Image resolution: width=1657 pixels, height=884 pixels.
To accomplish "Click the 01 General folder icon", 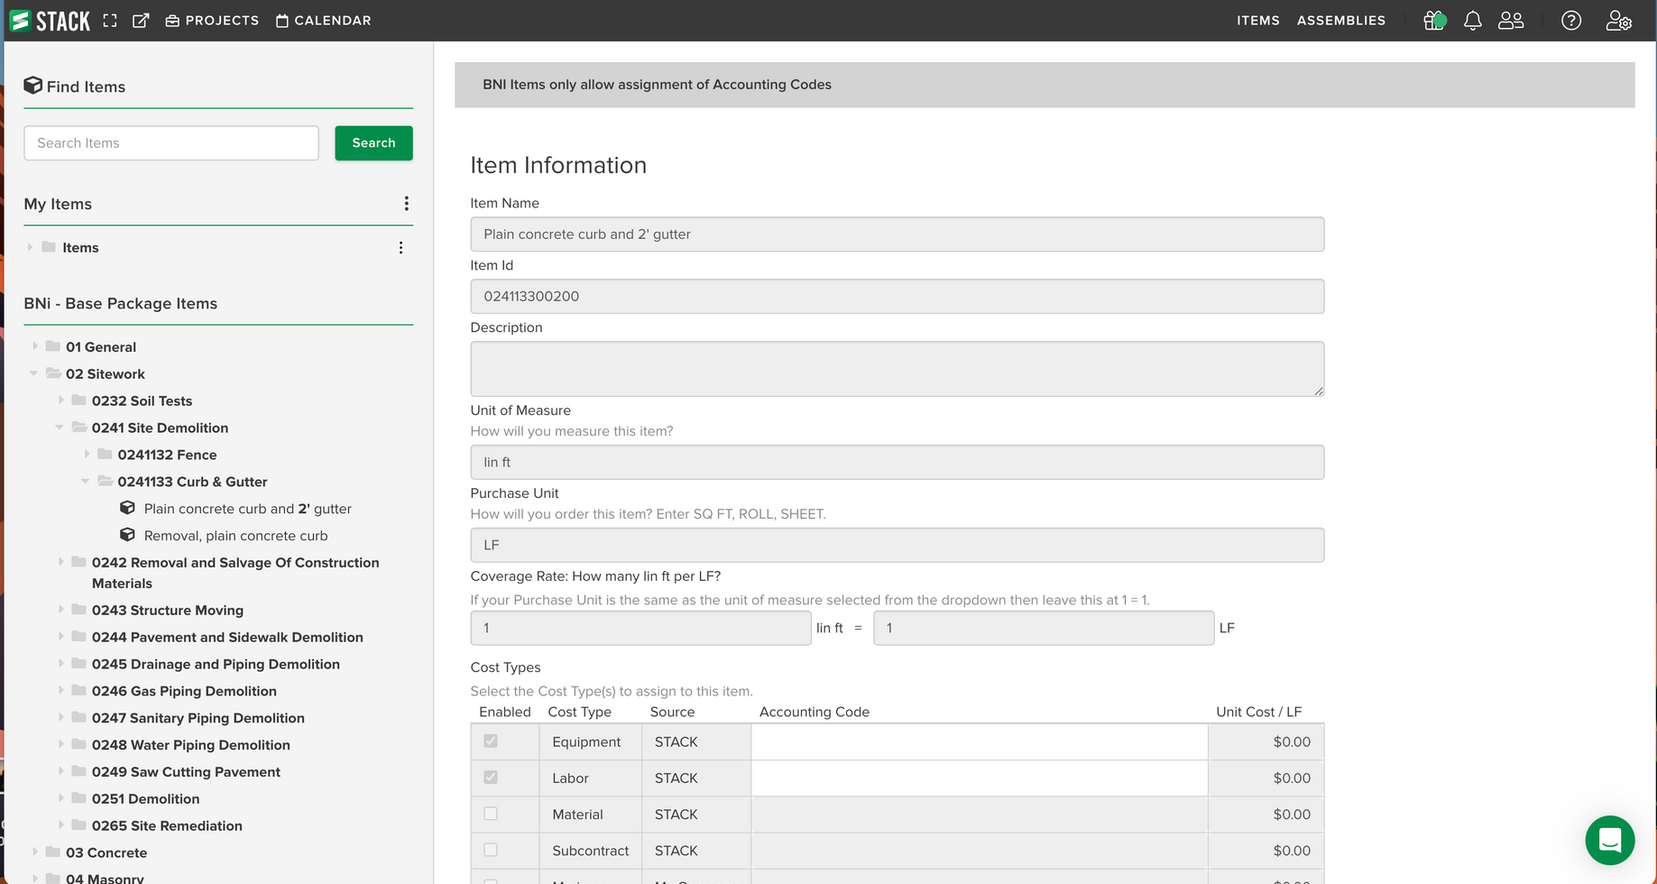I will pyautogui.click(x=53, y=346).
